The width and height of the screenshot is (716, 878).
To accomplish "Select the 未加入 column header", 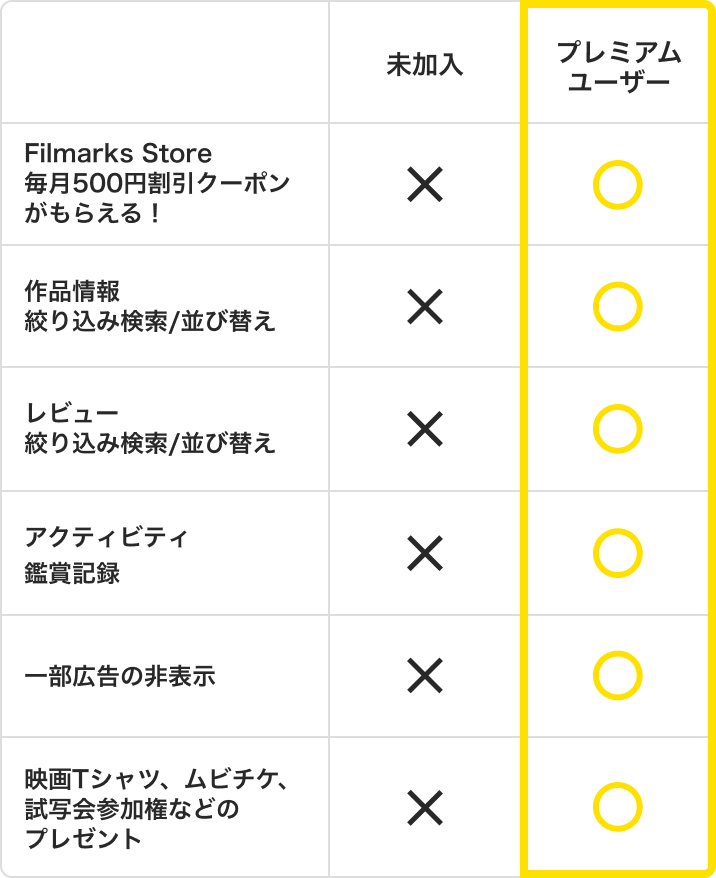I will [x=425, y=66].
